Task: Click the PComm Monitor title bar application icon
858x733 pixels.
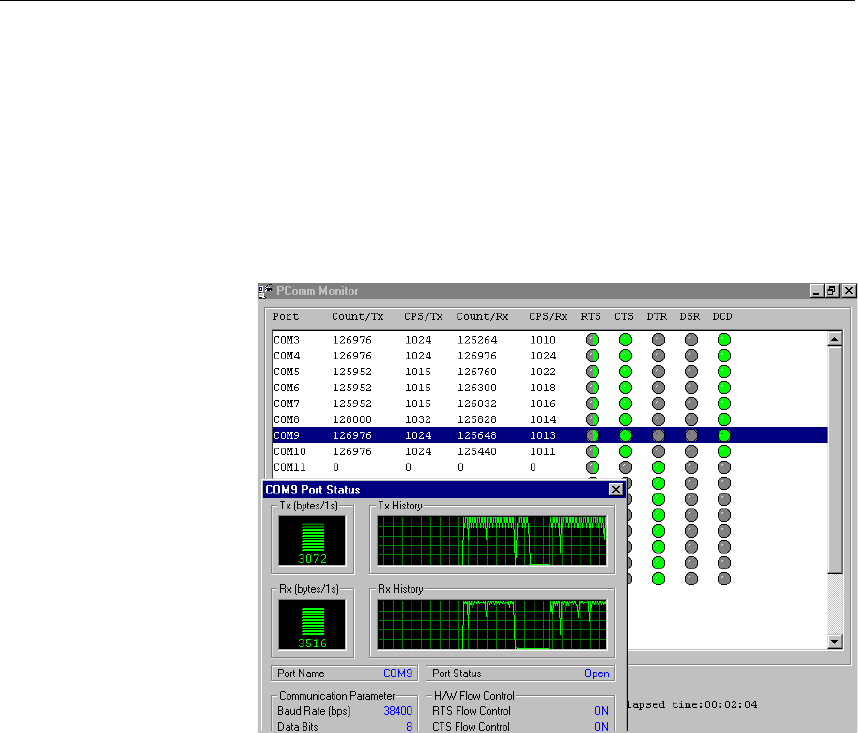Action: [265, 291]
